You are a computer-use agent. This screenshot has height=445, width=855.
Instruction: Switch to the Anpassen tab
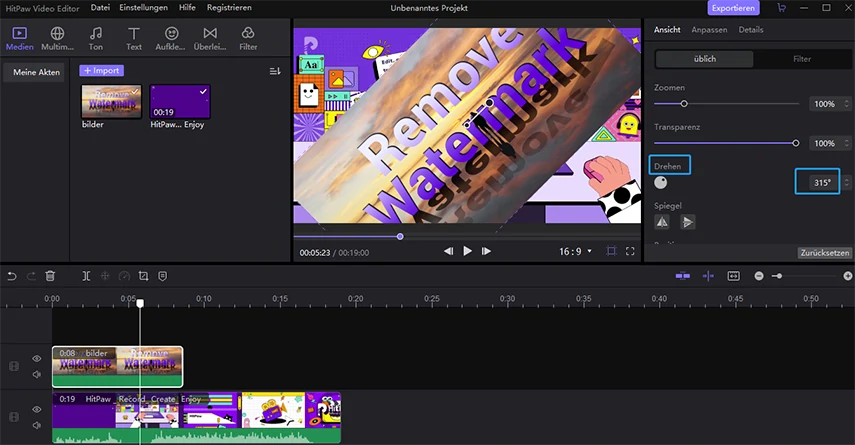point(709,29)
